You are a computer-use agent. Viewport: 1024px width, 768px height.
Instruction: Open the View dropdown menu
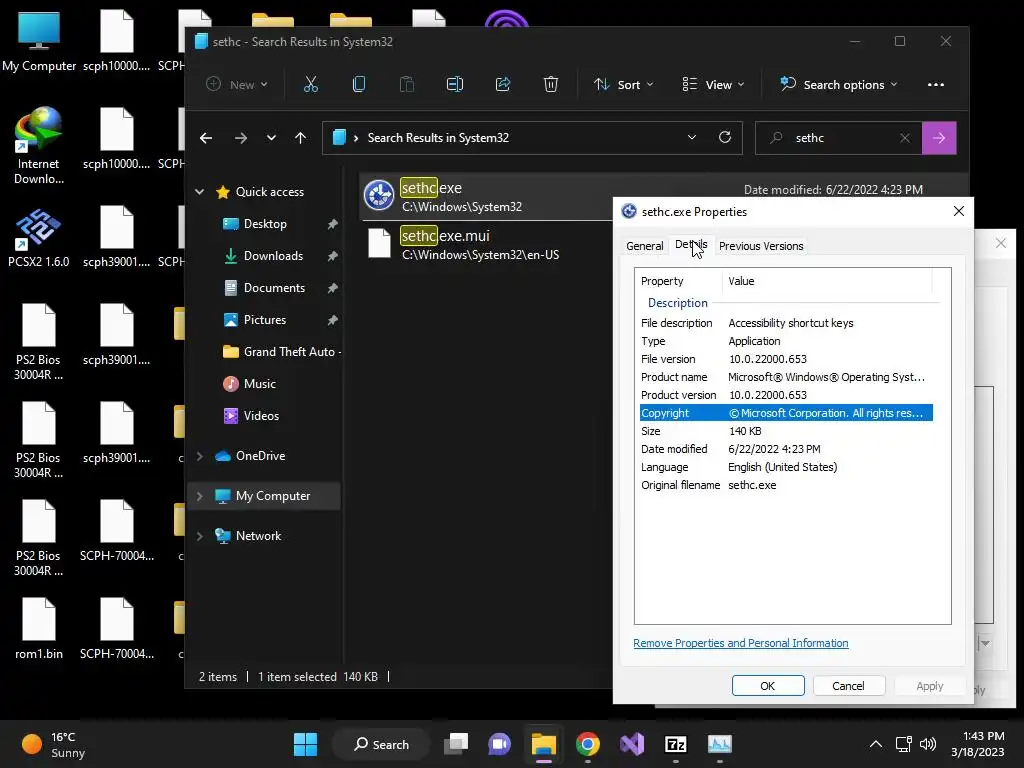[x=713, y=84]
